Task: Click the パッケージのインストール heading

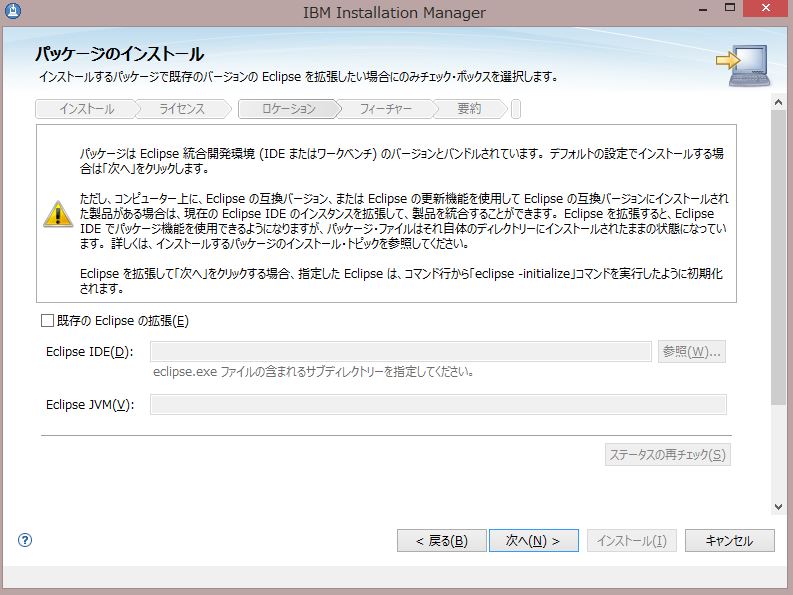Action: [120, 54]
